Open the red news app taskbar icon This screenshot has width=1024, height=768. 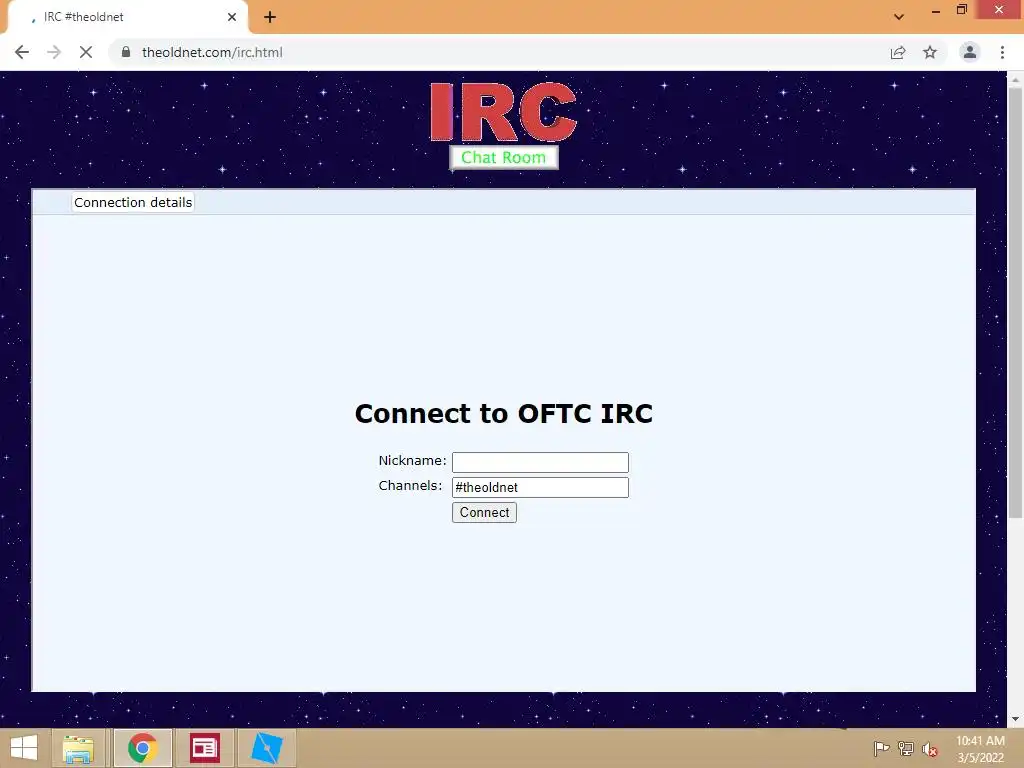(204, 748)
